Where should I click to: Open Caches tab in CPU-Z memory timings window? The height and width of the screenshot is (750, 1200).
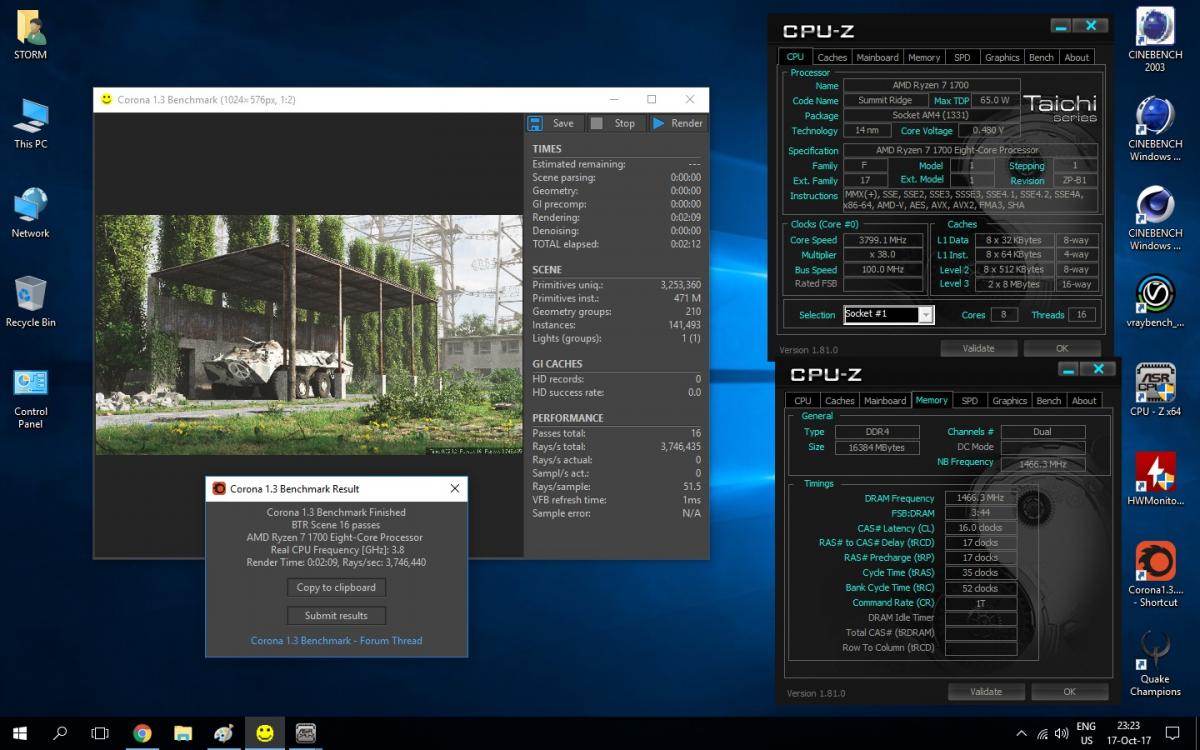point(840,400)
